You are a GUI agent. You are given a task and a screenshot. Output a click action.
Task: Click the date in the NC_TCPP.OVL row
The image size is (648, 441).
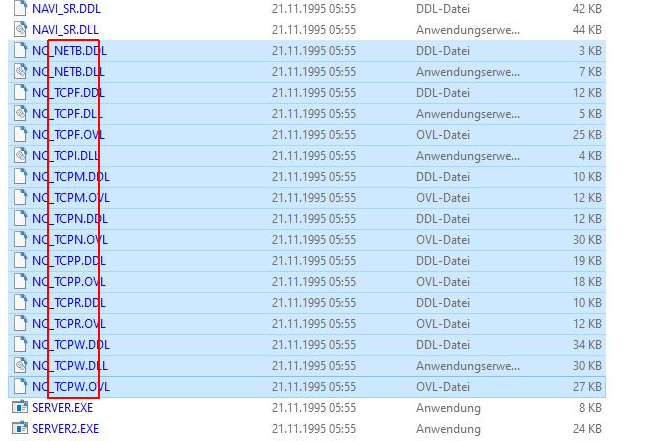[314, 282]
